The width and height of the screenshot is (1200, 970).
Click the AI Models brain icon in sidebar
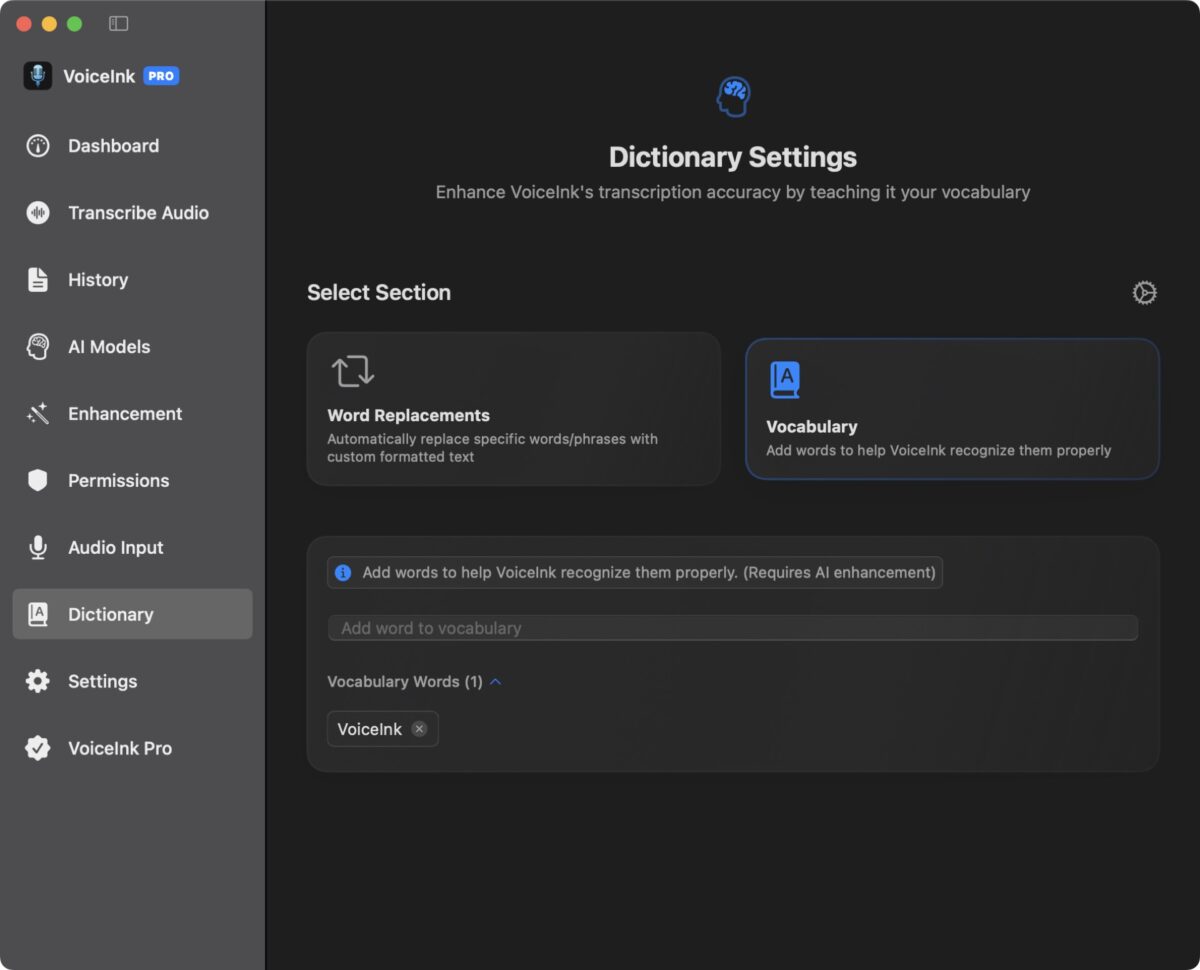[x=38, y=347]
